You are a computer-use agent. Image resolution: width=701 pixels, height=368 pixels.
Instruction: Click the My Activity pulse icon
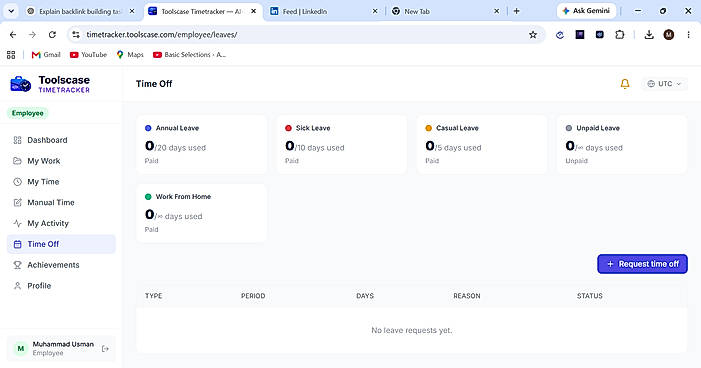pyautogui.click(x=17, y=223)
